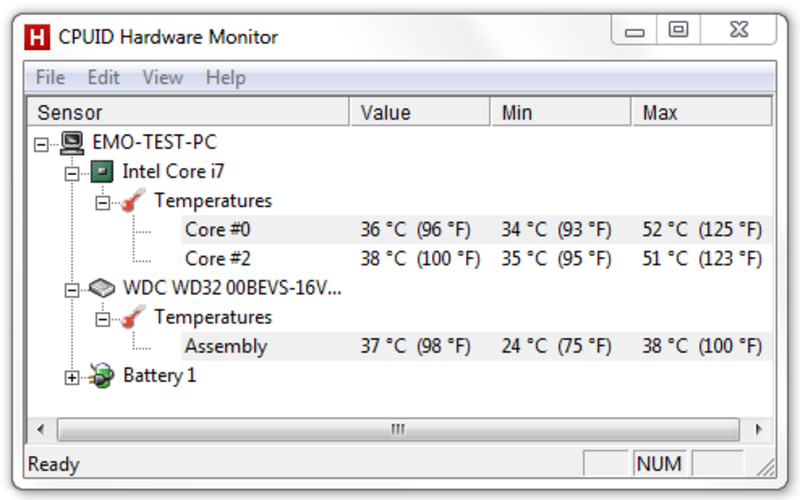The height and width of the screenshot is (500, 800).
Task: Collapse Temperatures under Intel Core i7
Action: tap(103, 203)
